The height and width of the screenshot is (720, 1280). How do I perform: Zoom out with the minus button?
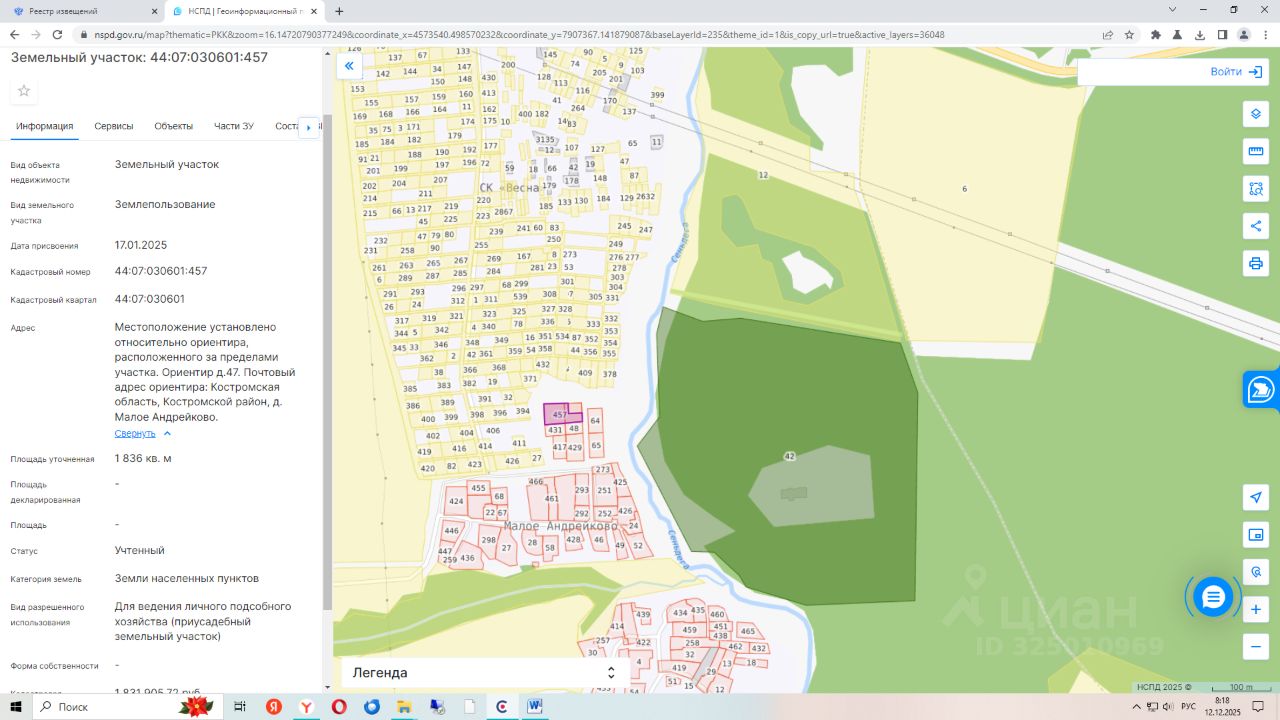tap(1255, 647)
